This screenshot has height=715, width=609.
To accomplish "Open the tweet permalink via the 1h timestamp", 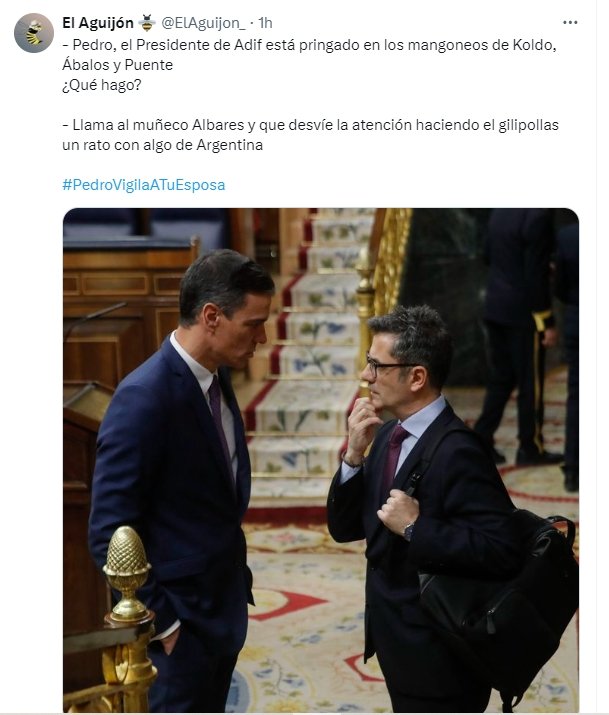I will [265, 22].
